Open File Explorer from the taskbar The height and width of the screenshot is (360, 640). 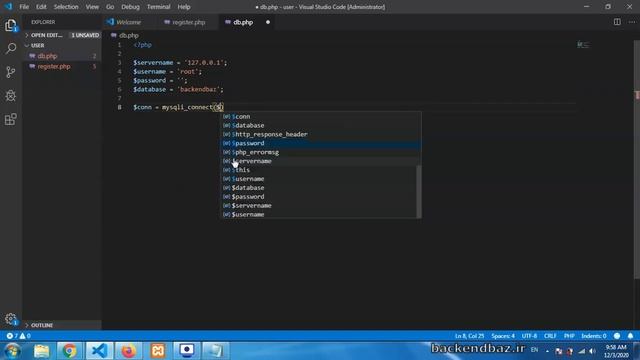tap(41, 351)
